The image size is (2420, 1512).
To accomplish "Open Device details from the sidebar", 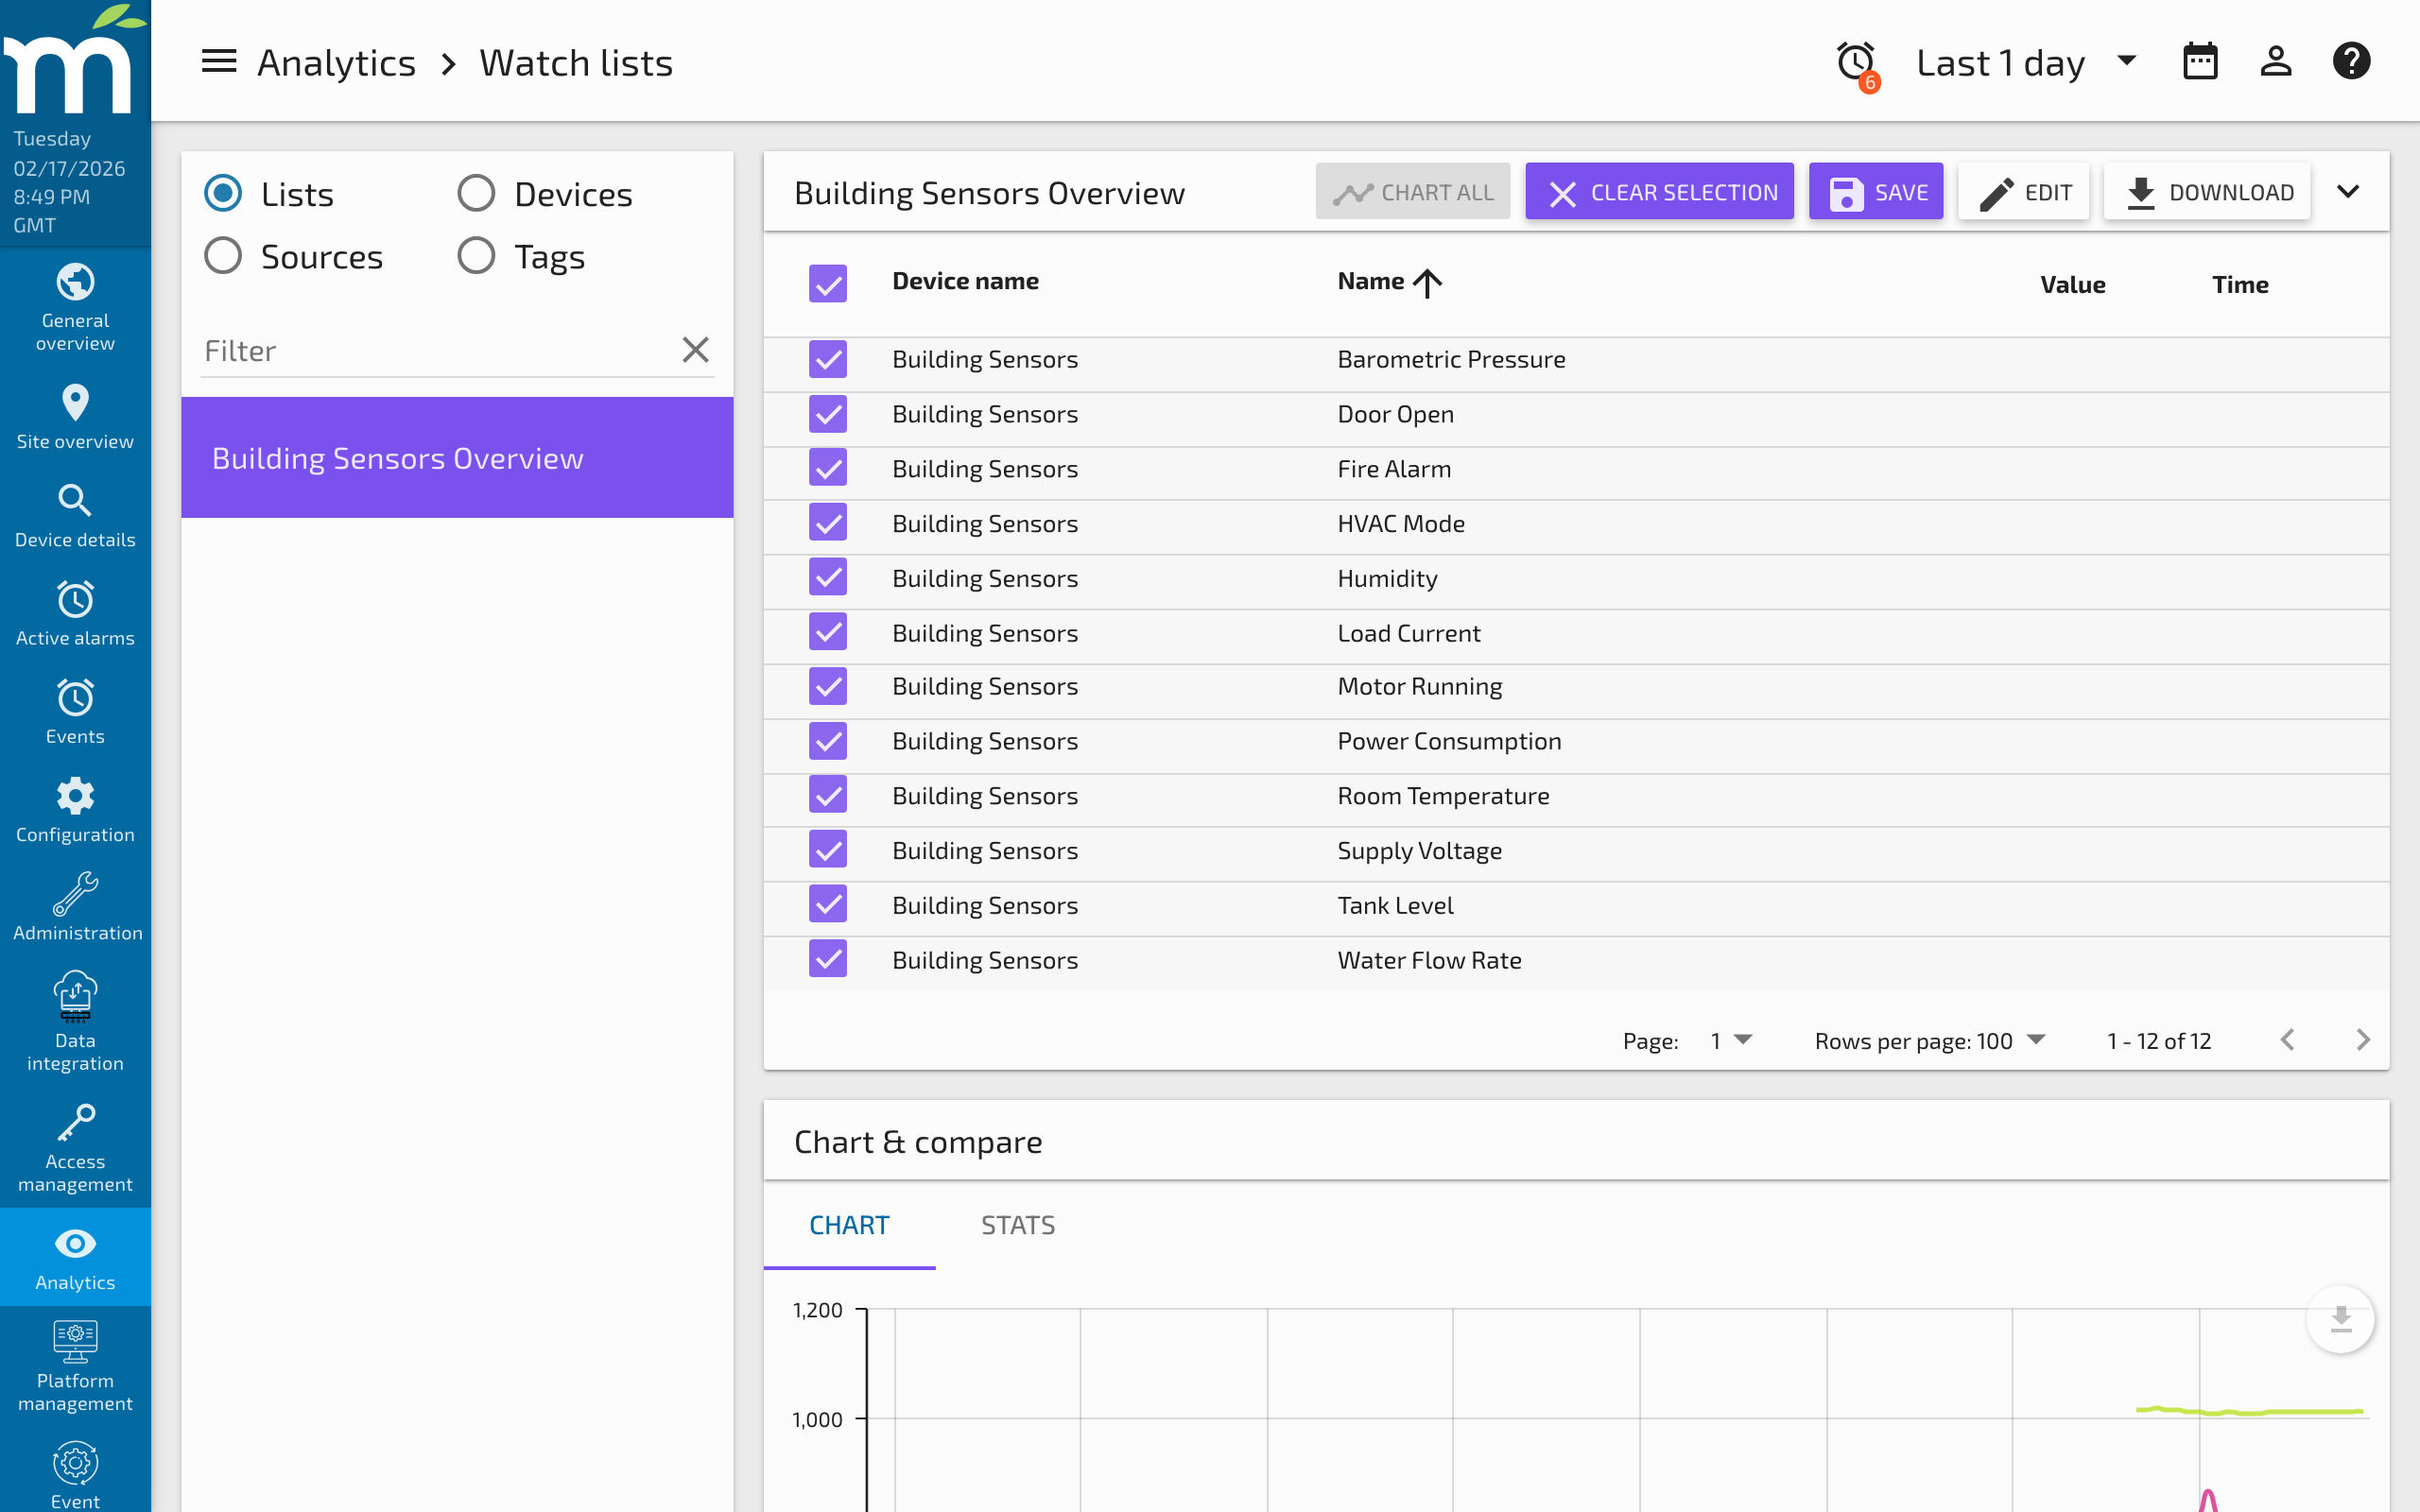I will (x=75, y=513).
